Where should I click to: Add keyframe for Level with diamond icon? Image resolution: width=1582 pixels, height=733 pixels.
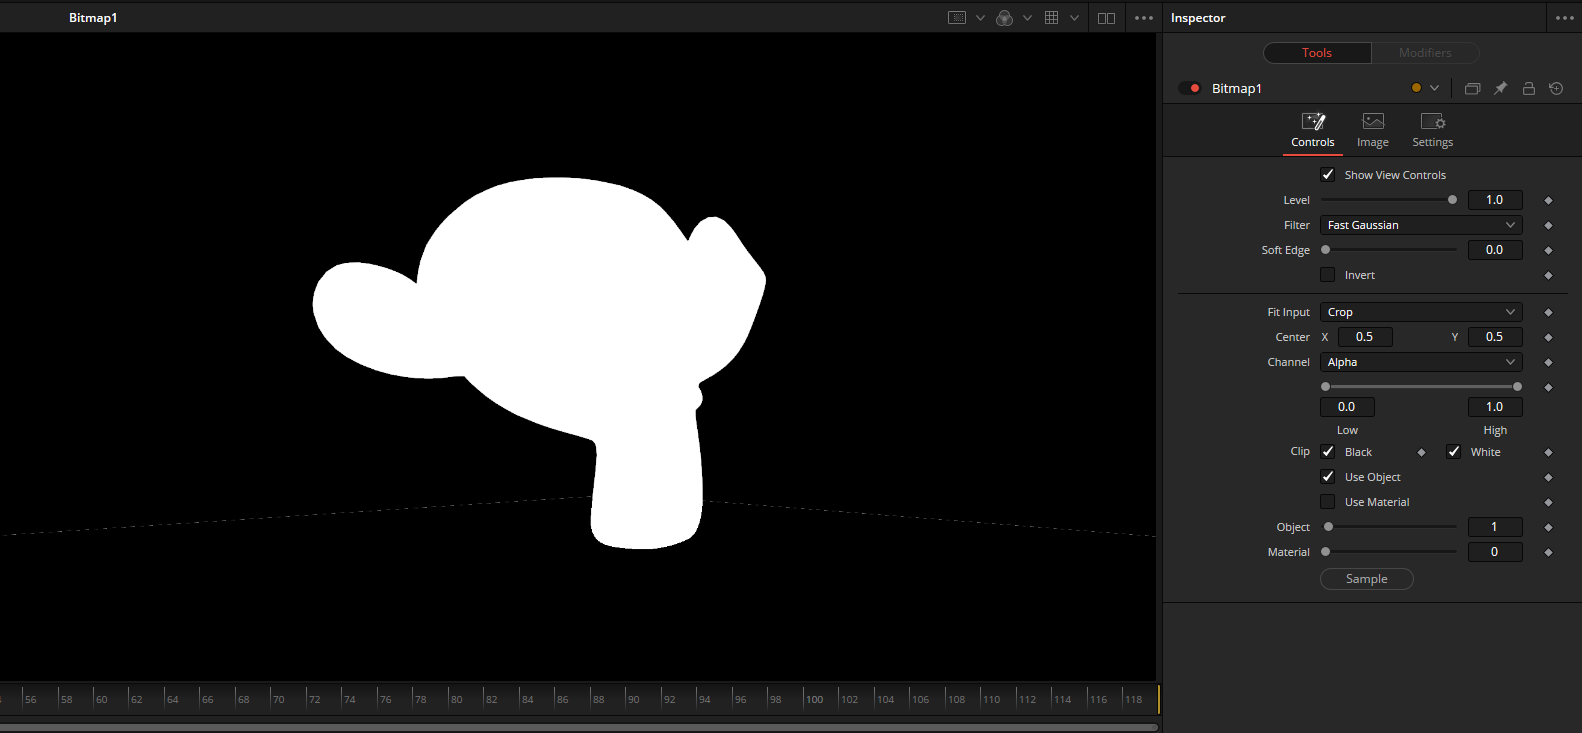(x=1548, y=200)
